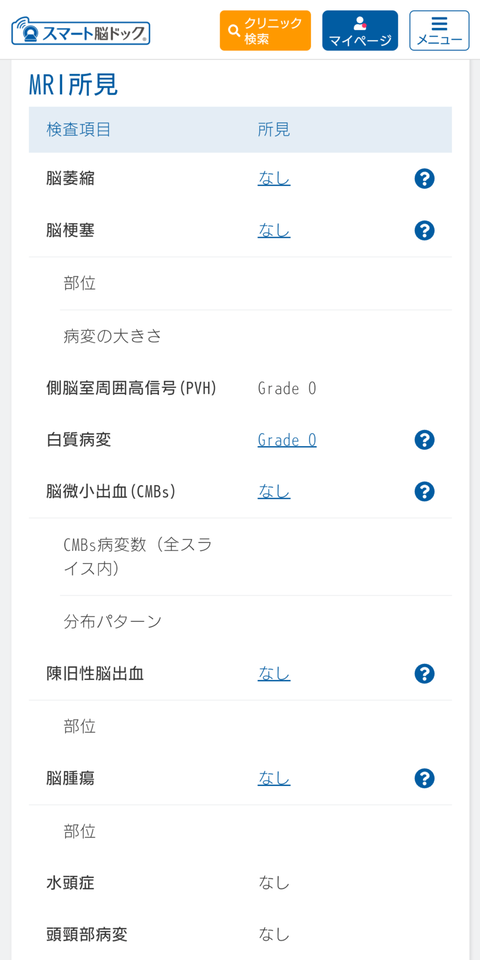Open マイページ from the header
The width and height of the screenshot is (480, 960).
(x=360, y=31)
